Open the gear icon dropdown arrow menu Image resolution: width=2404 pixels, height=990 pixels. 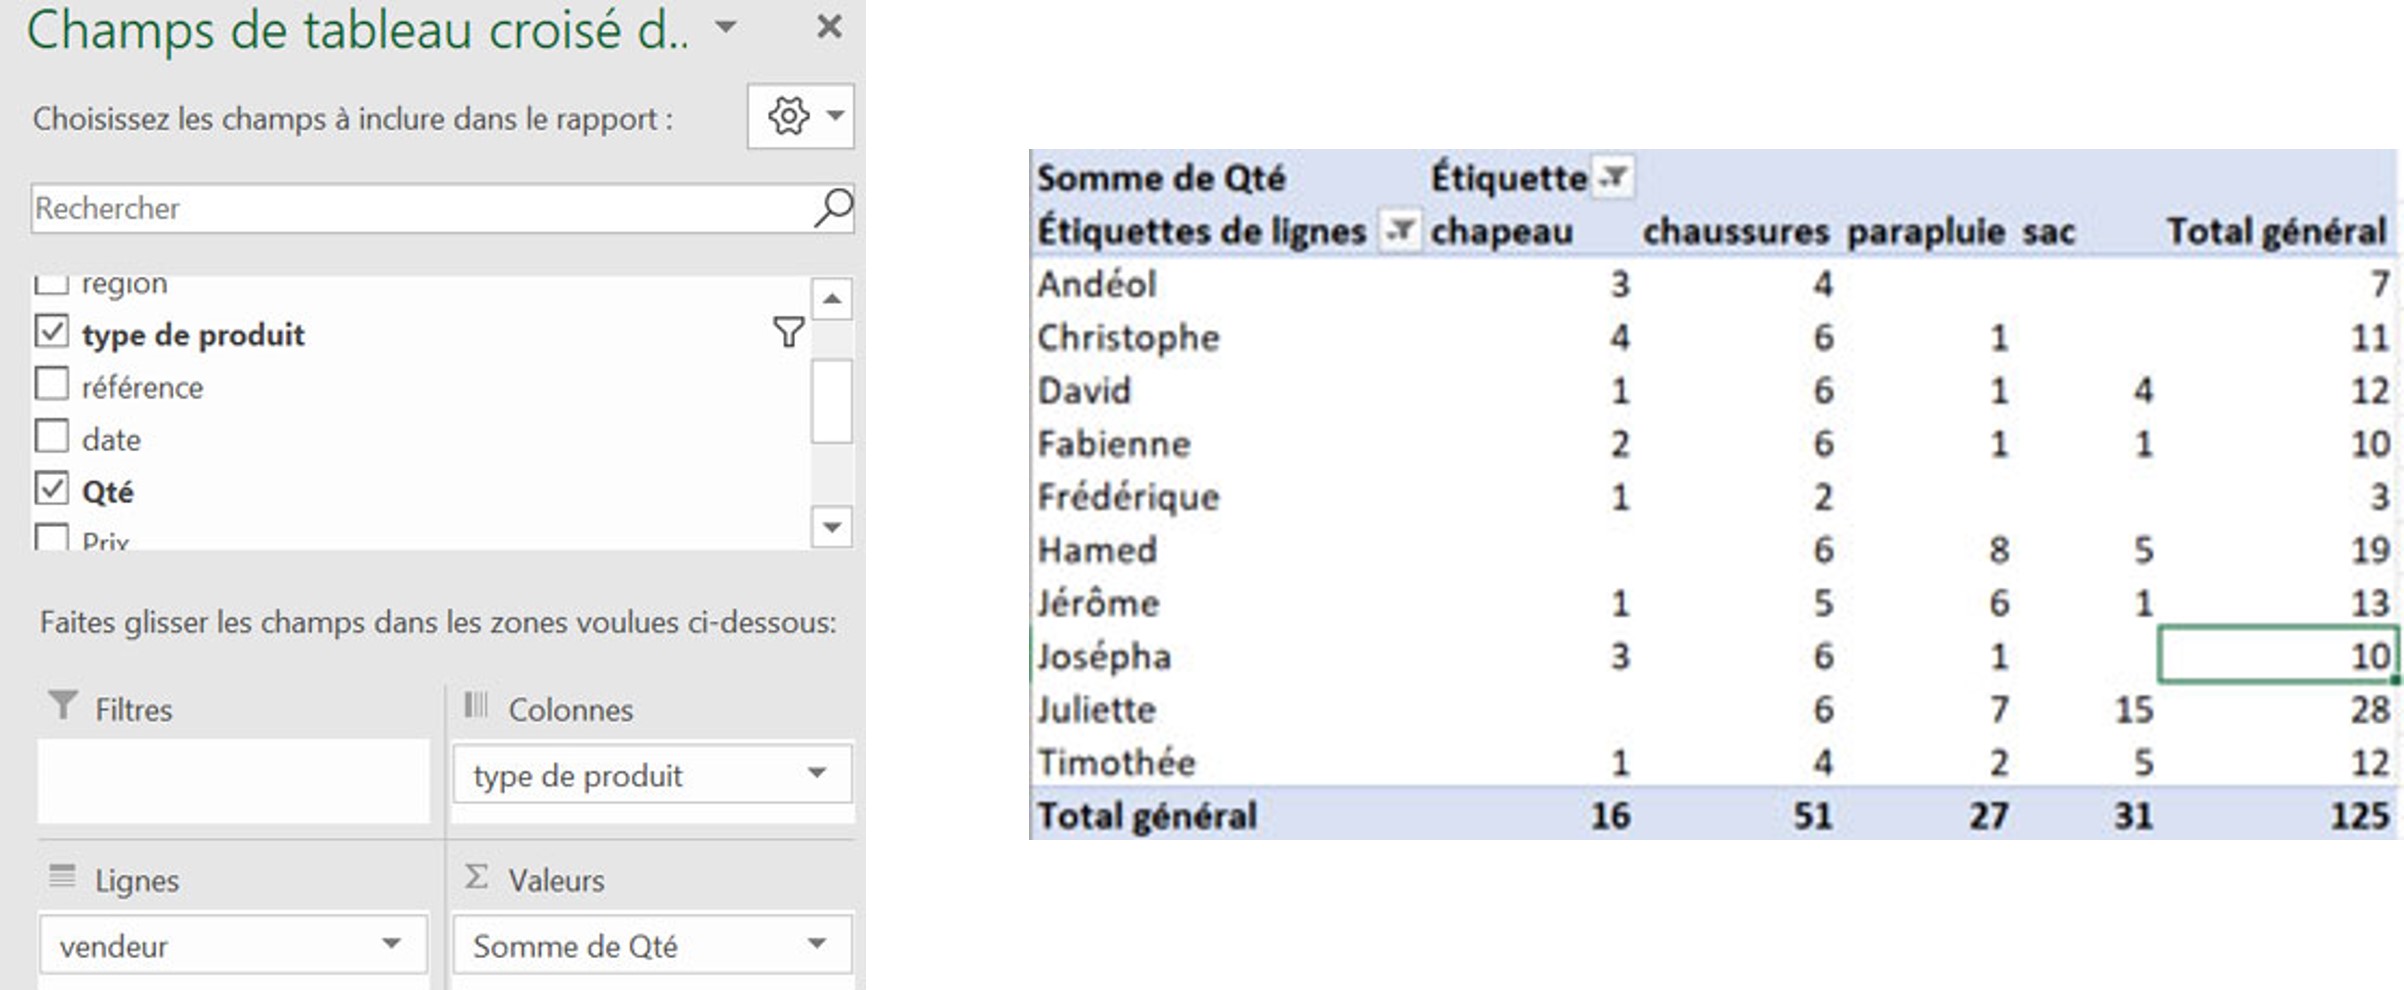(833, 116)
